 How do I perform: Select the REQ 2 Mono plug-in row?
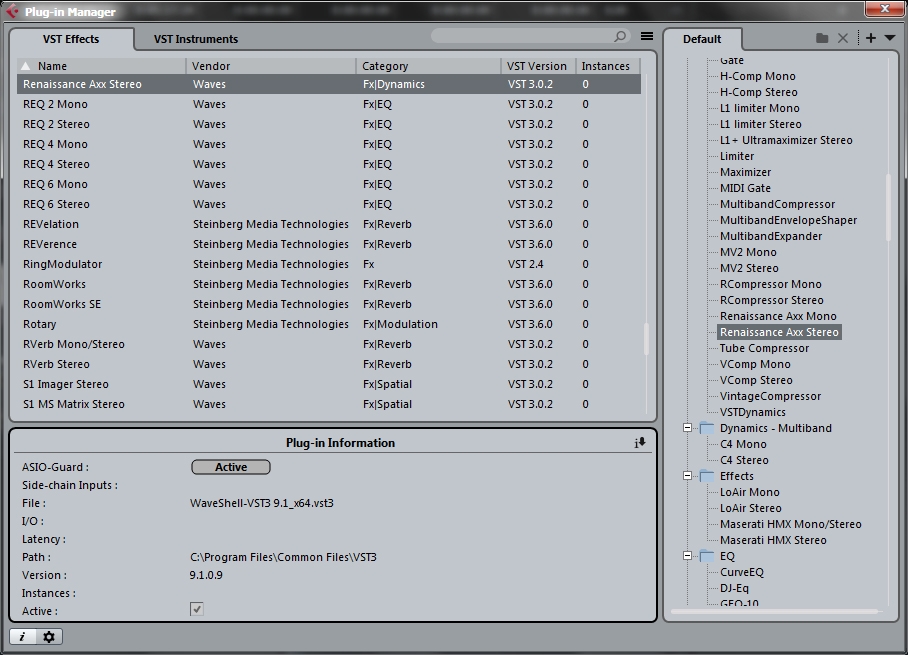329,104
